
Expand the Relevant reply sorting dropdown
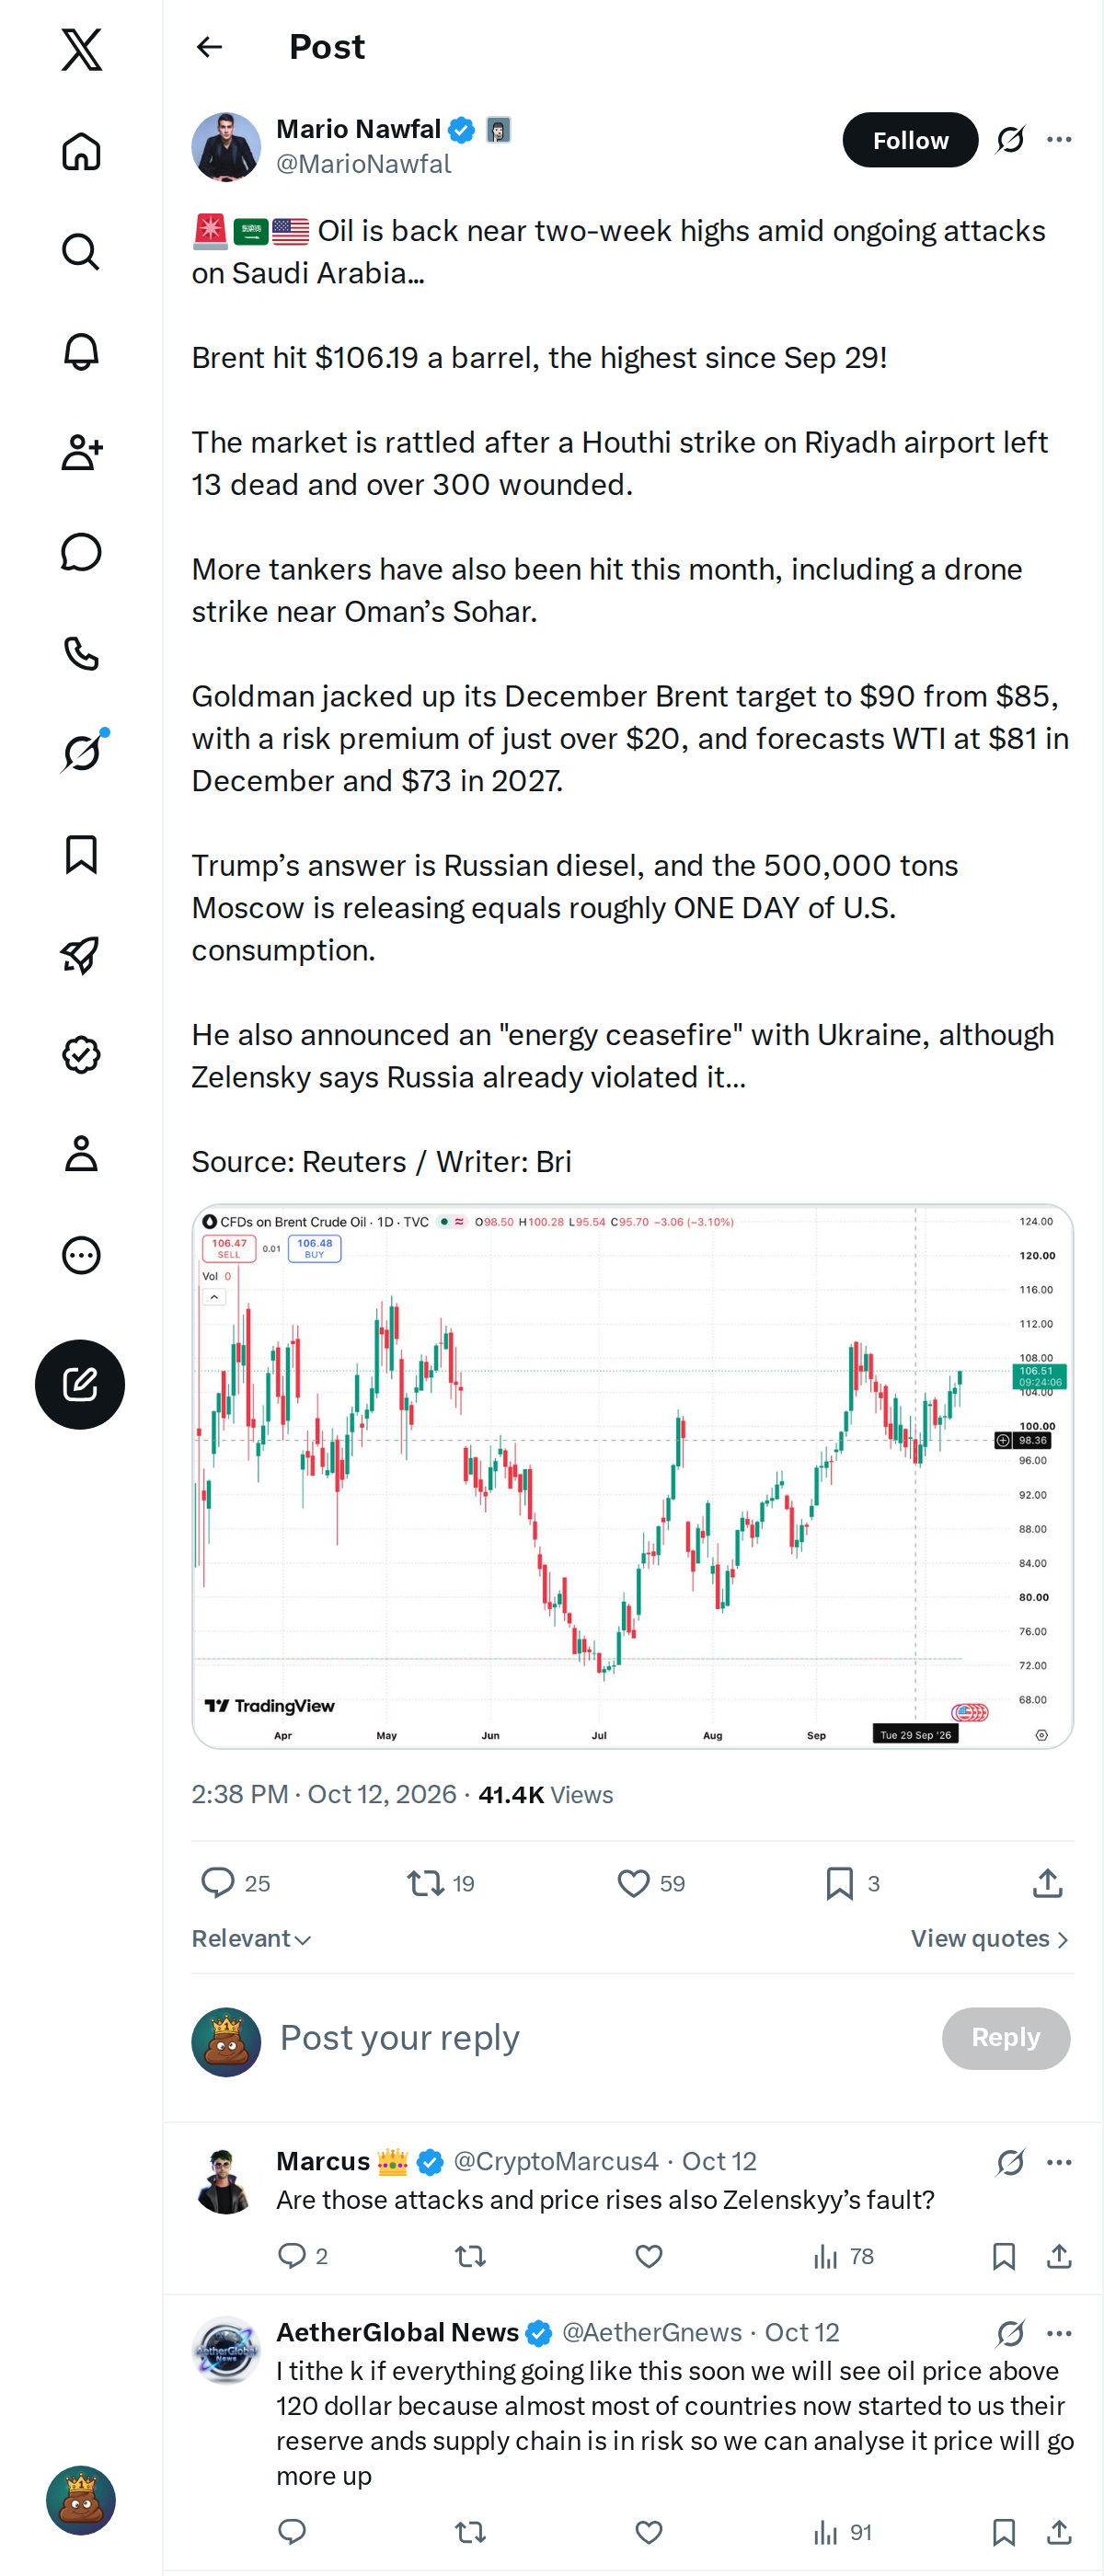point(251,1938)
